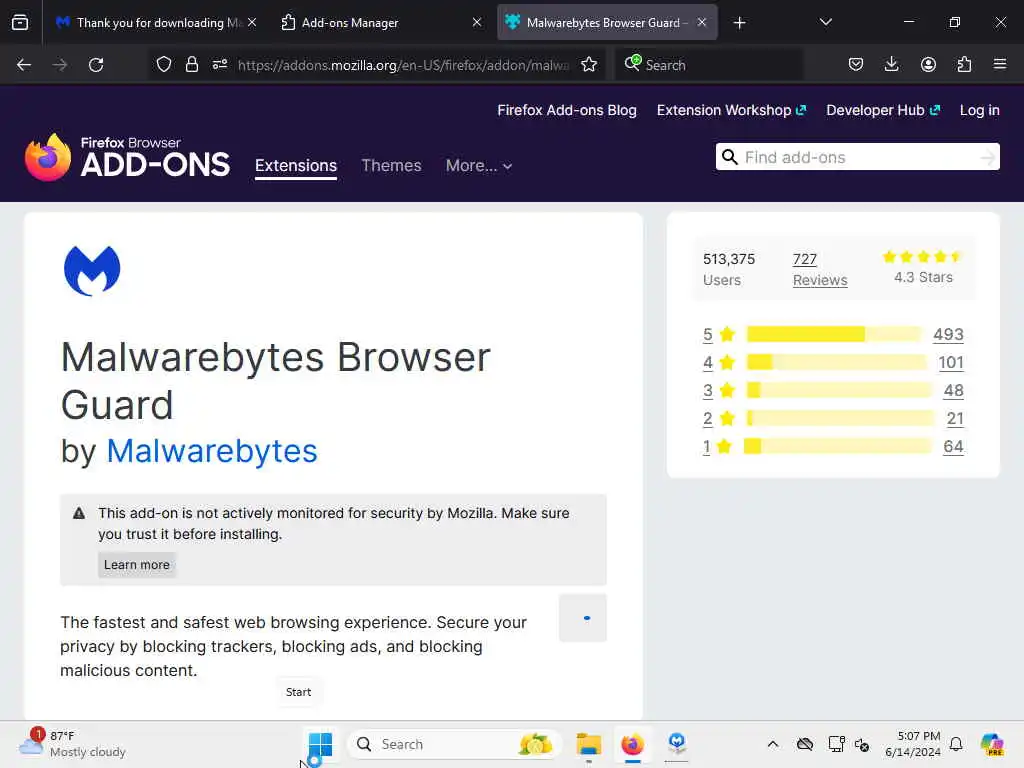Open the tracking protection shield icon
This screenshot has height=768, width=1024.
[164, 64]
